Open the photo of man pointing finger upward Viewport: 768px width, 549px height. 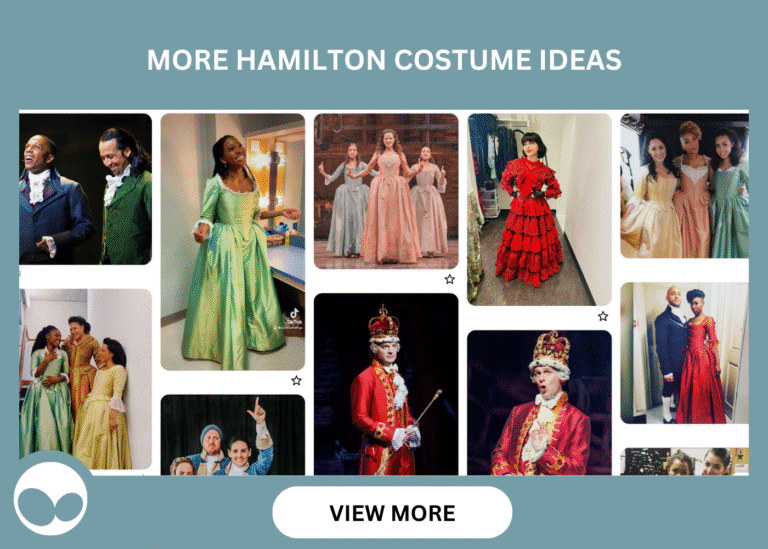[x=233, y=435]
